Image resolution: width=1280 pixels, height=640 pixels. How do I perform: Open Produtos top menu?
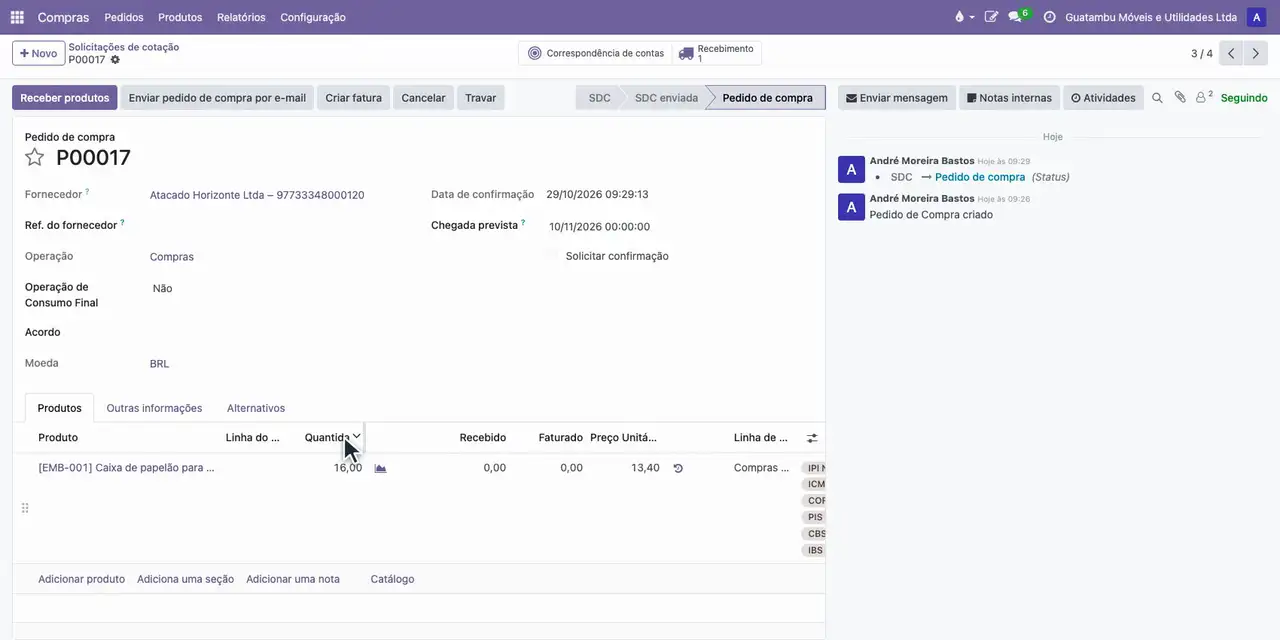click(x=180, y=17)
